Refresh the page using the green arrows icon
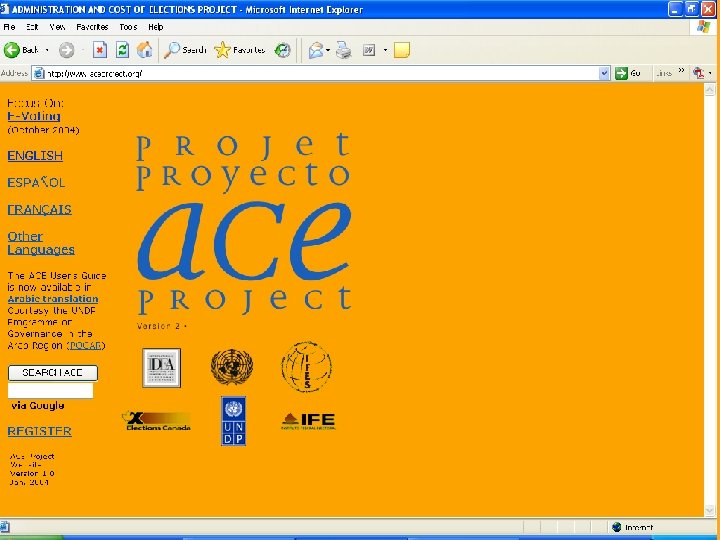This screenshot has height=540, width=720. (x=122, y=50)
